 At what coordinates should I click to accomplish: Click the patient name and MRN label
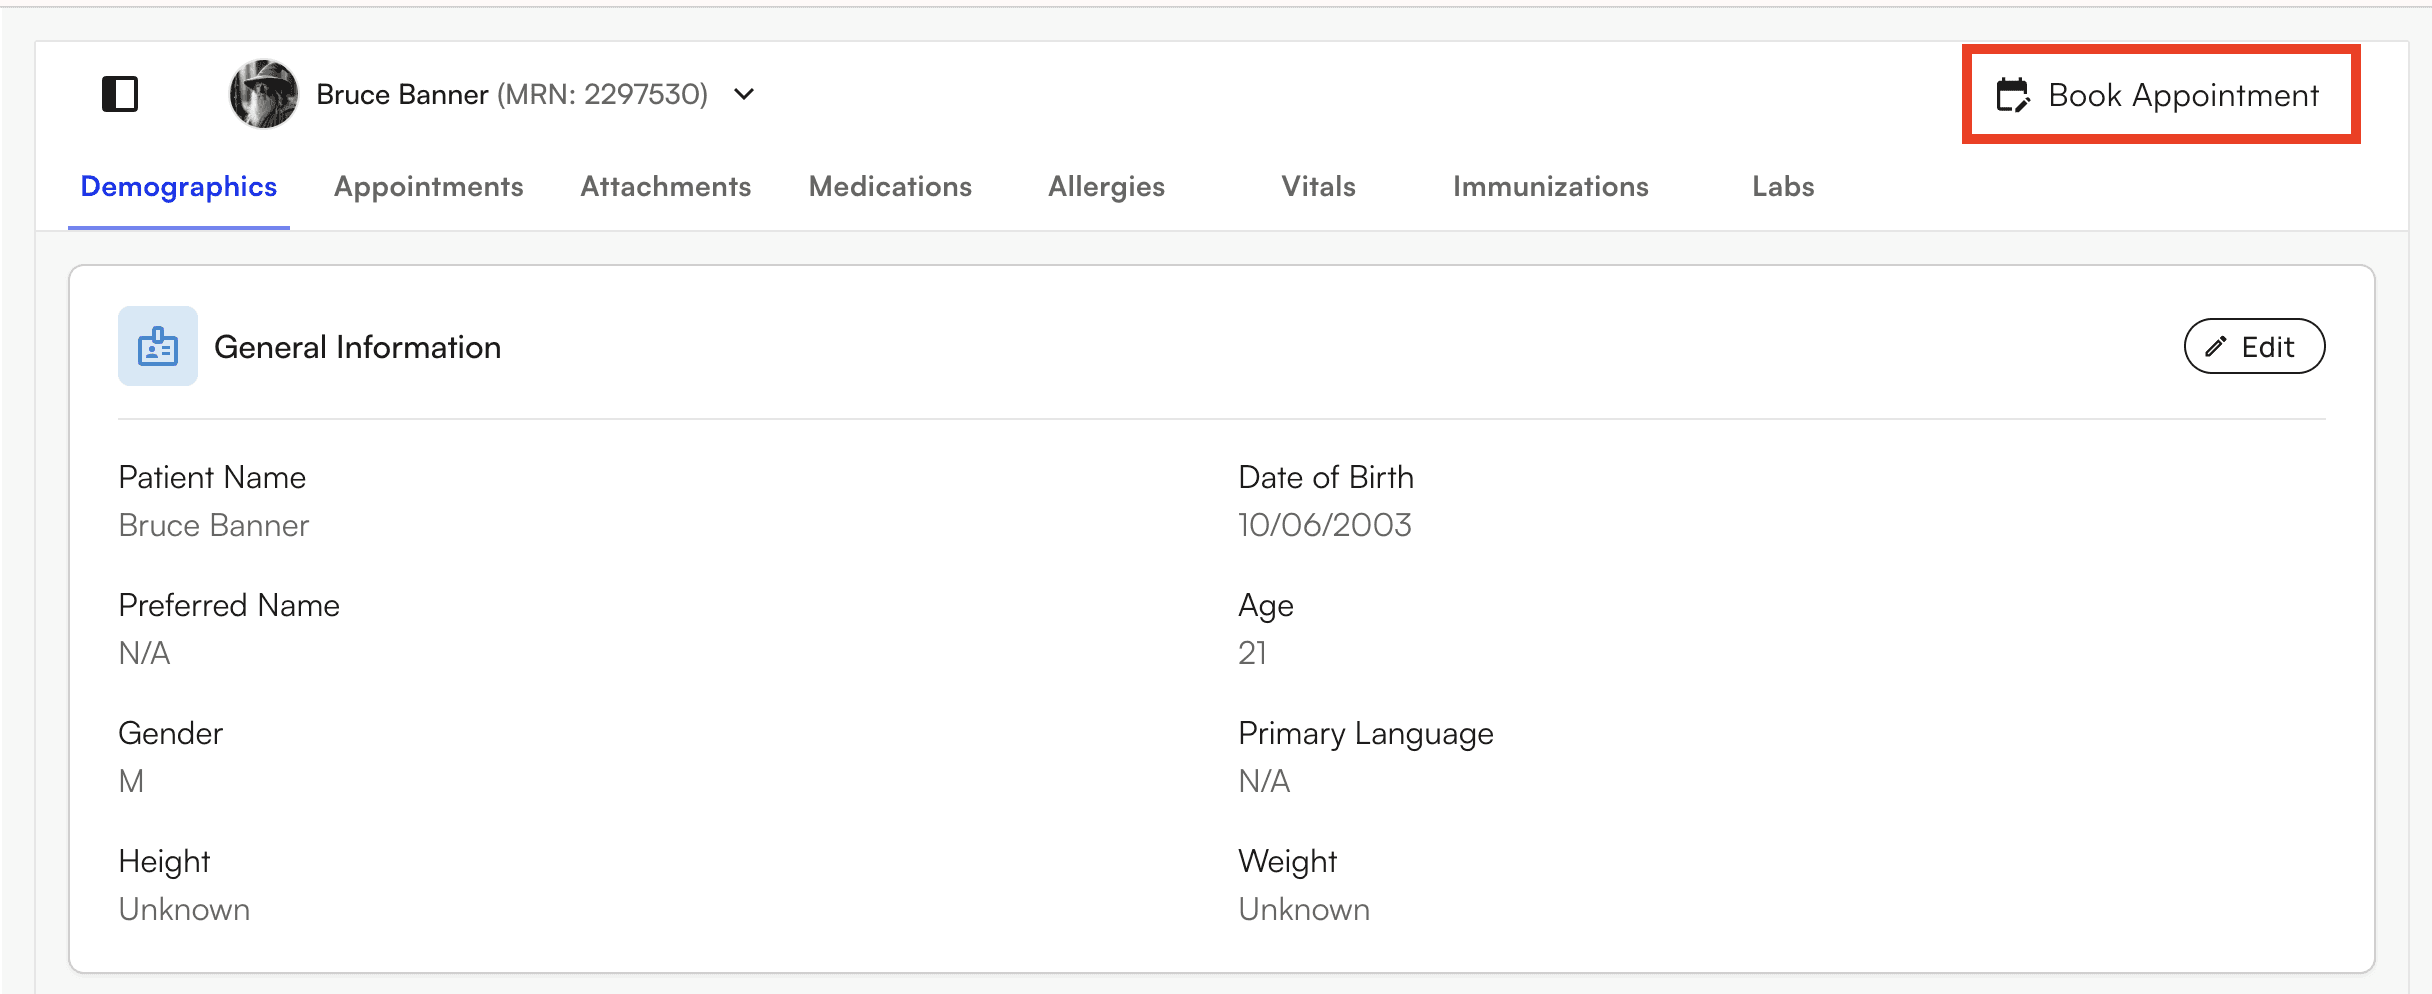(512, 94)
